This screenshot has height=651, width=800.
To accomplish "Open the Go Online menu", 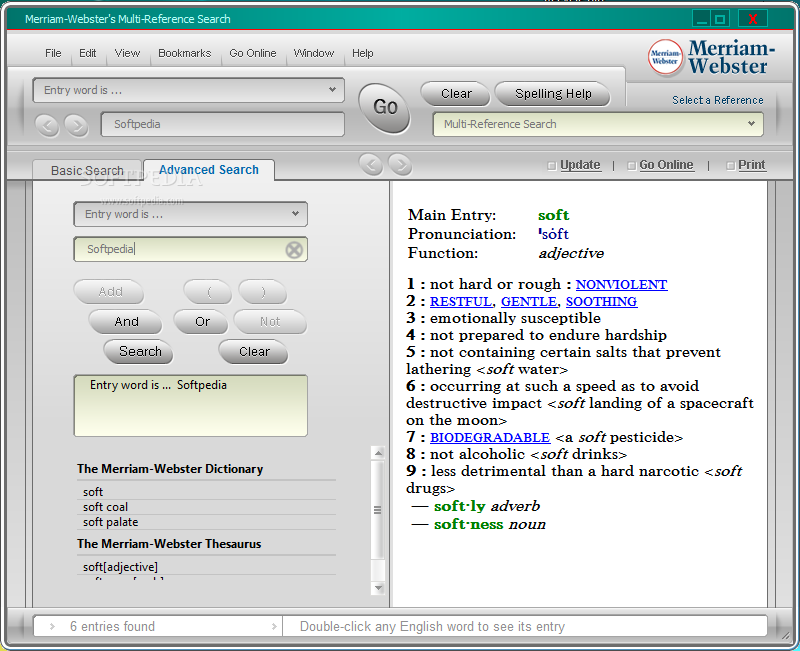I will point(253,53).
